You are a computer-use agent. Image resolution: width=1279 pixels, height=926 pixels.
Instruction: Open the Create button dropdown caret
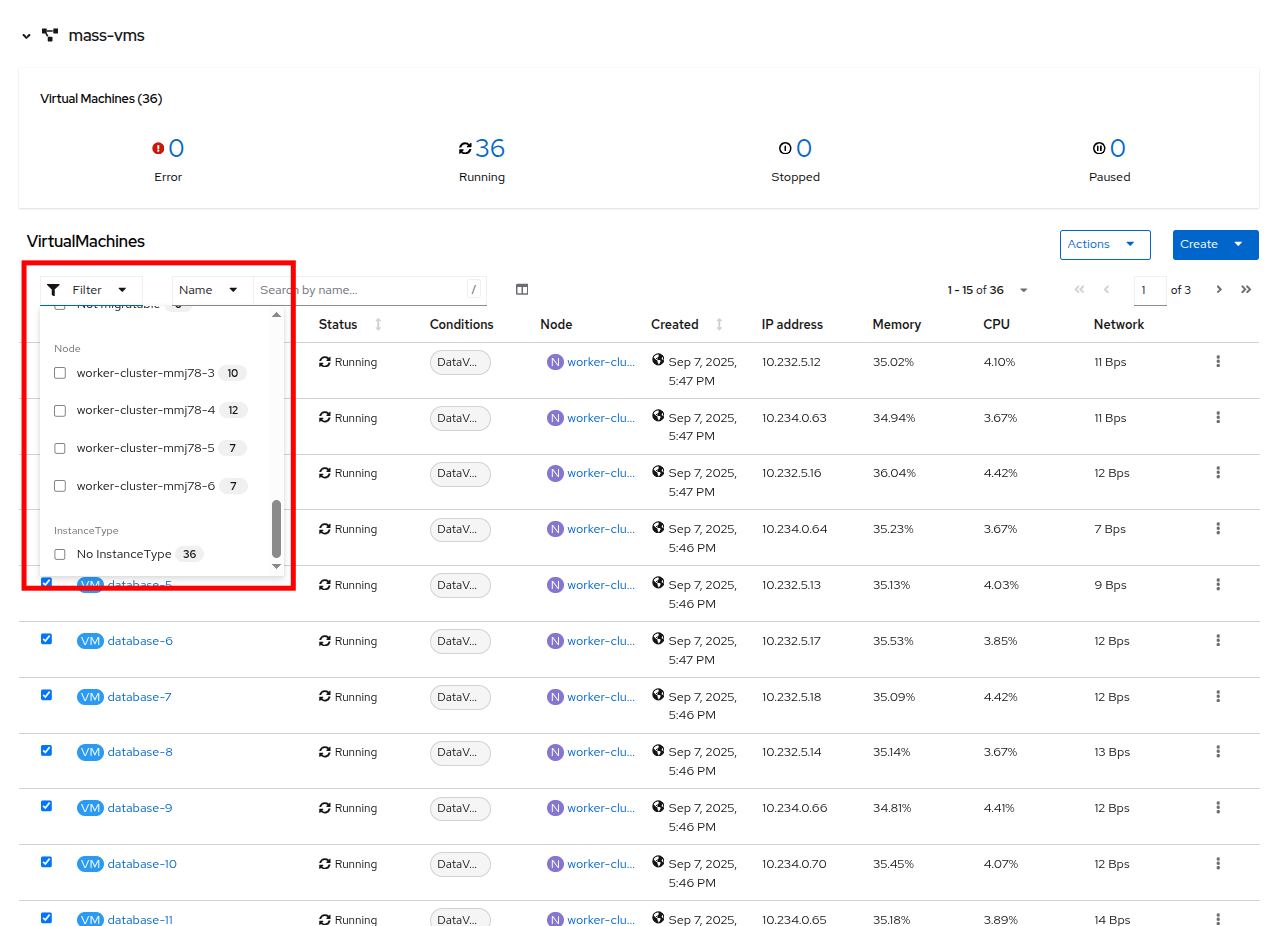click(x=1238, y=244)
